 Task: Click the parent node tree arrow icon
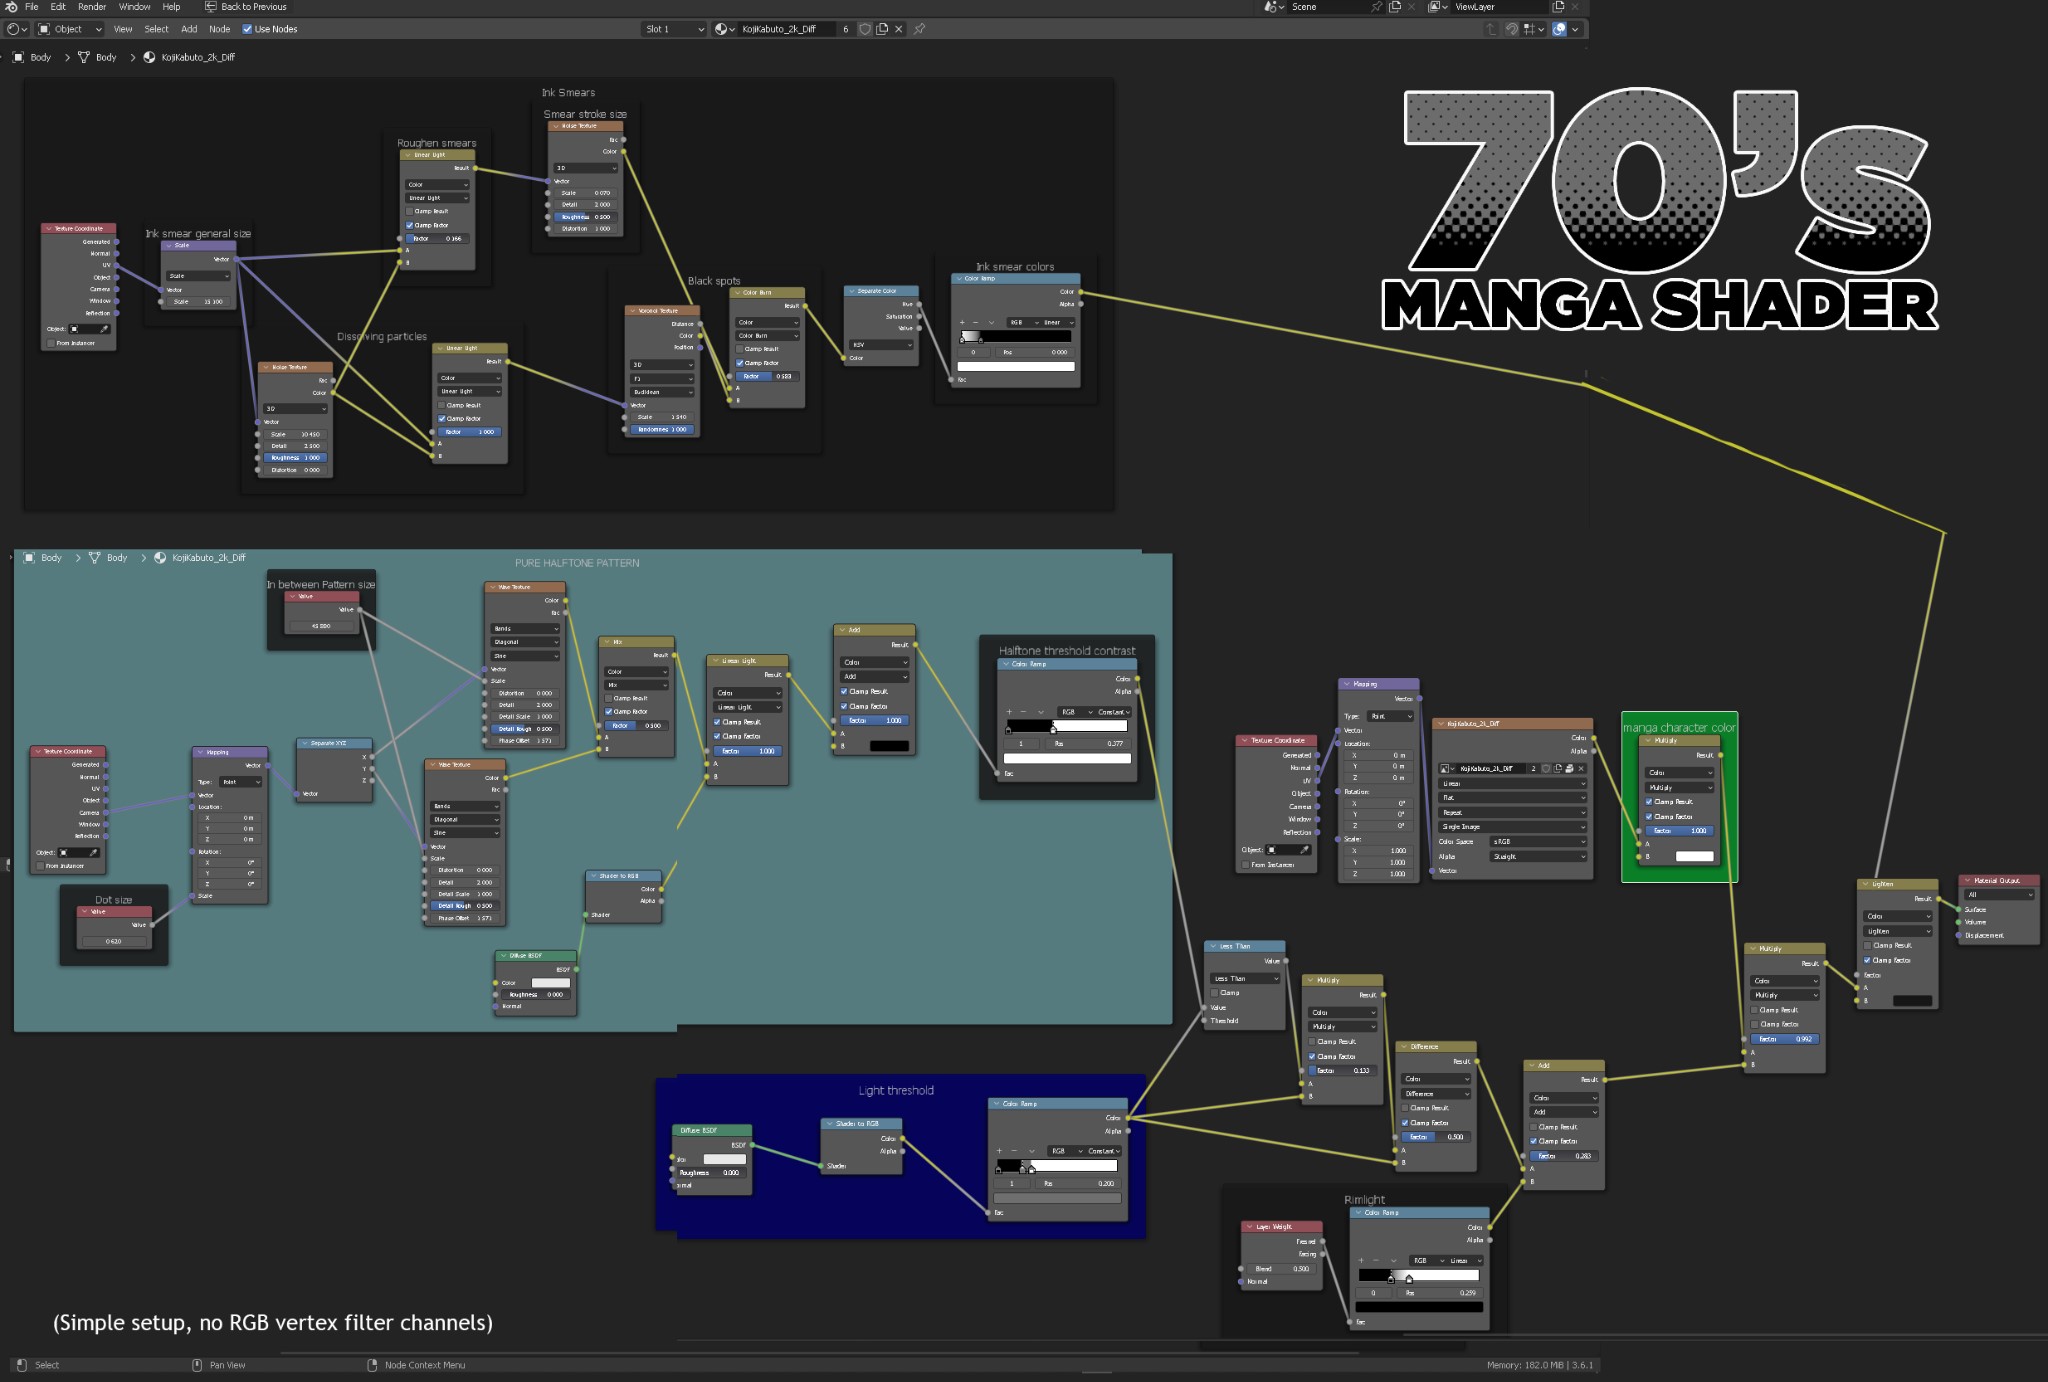click(1491, 29)
